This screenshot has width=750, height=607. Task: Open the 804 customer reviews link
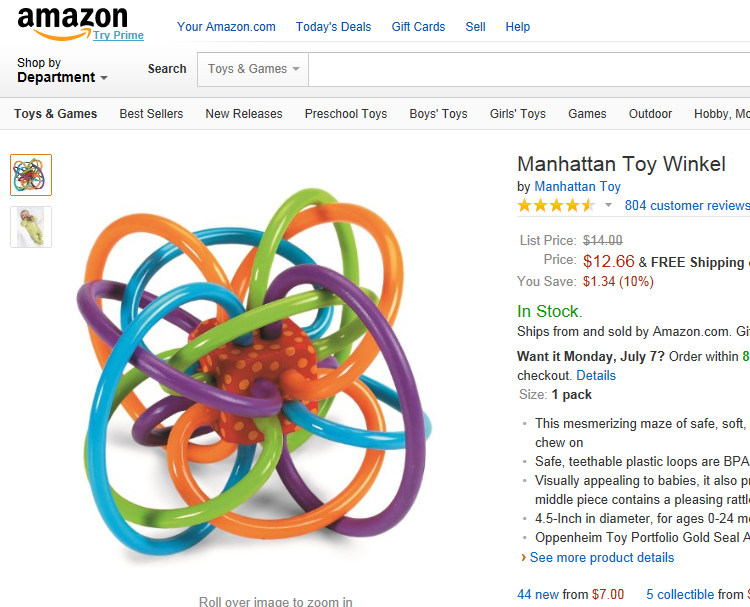click(686, 206)
